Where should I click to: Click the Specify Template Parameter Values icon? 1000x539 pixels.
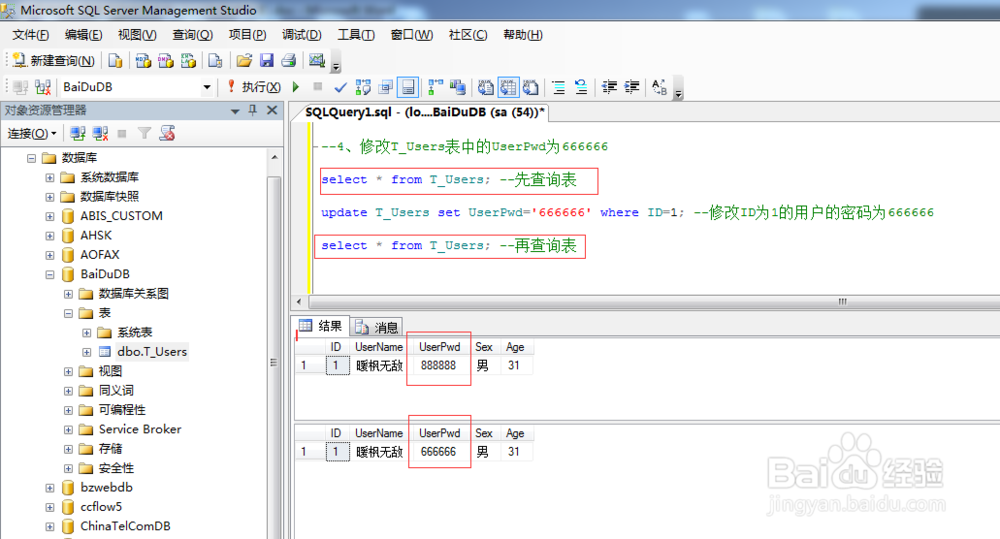pyautogui.click(x=659, y=87)
